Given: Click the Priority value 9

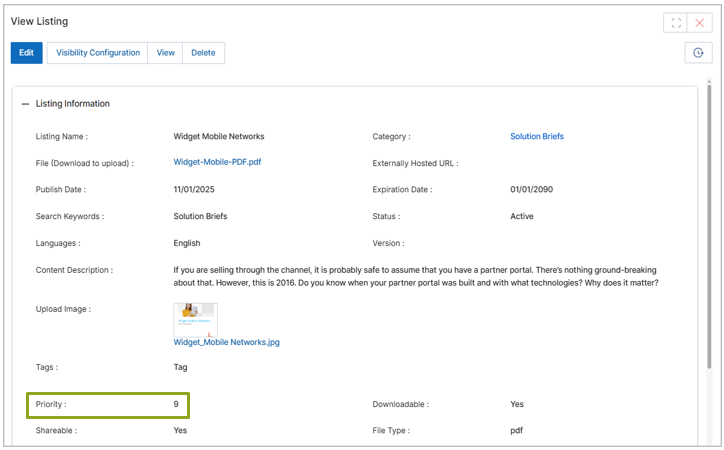Looking at the screenshot, I should point(176,404).
